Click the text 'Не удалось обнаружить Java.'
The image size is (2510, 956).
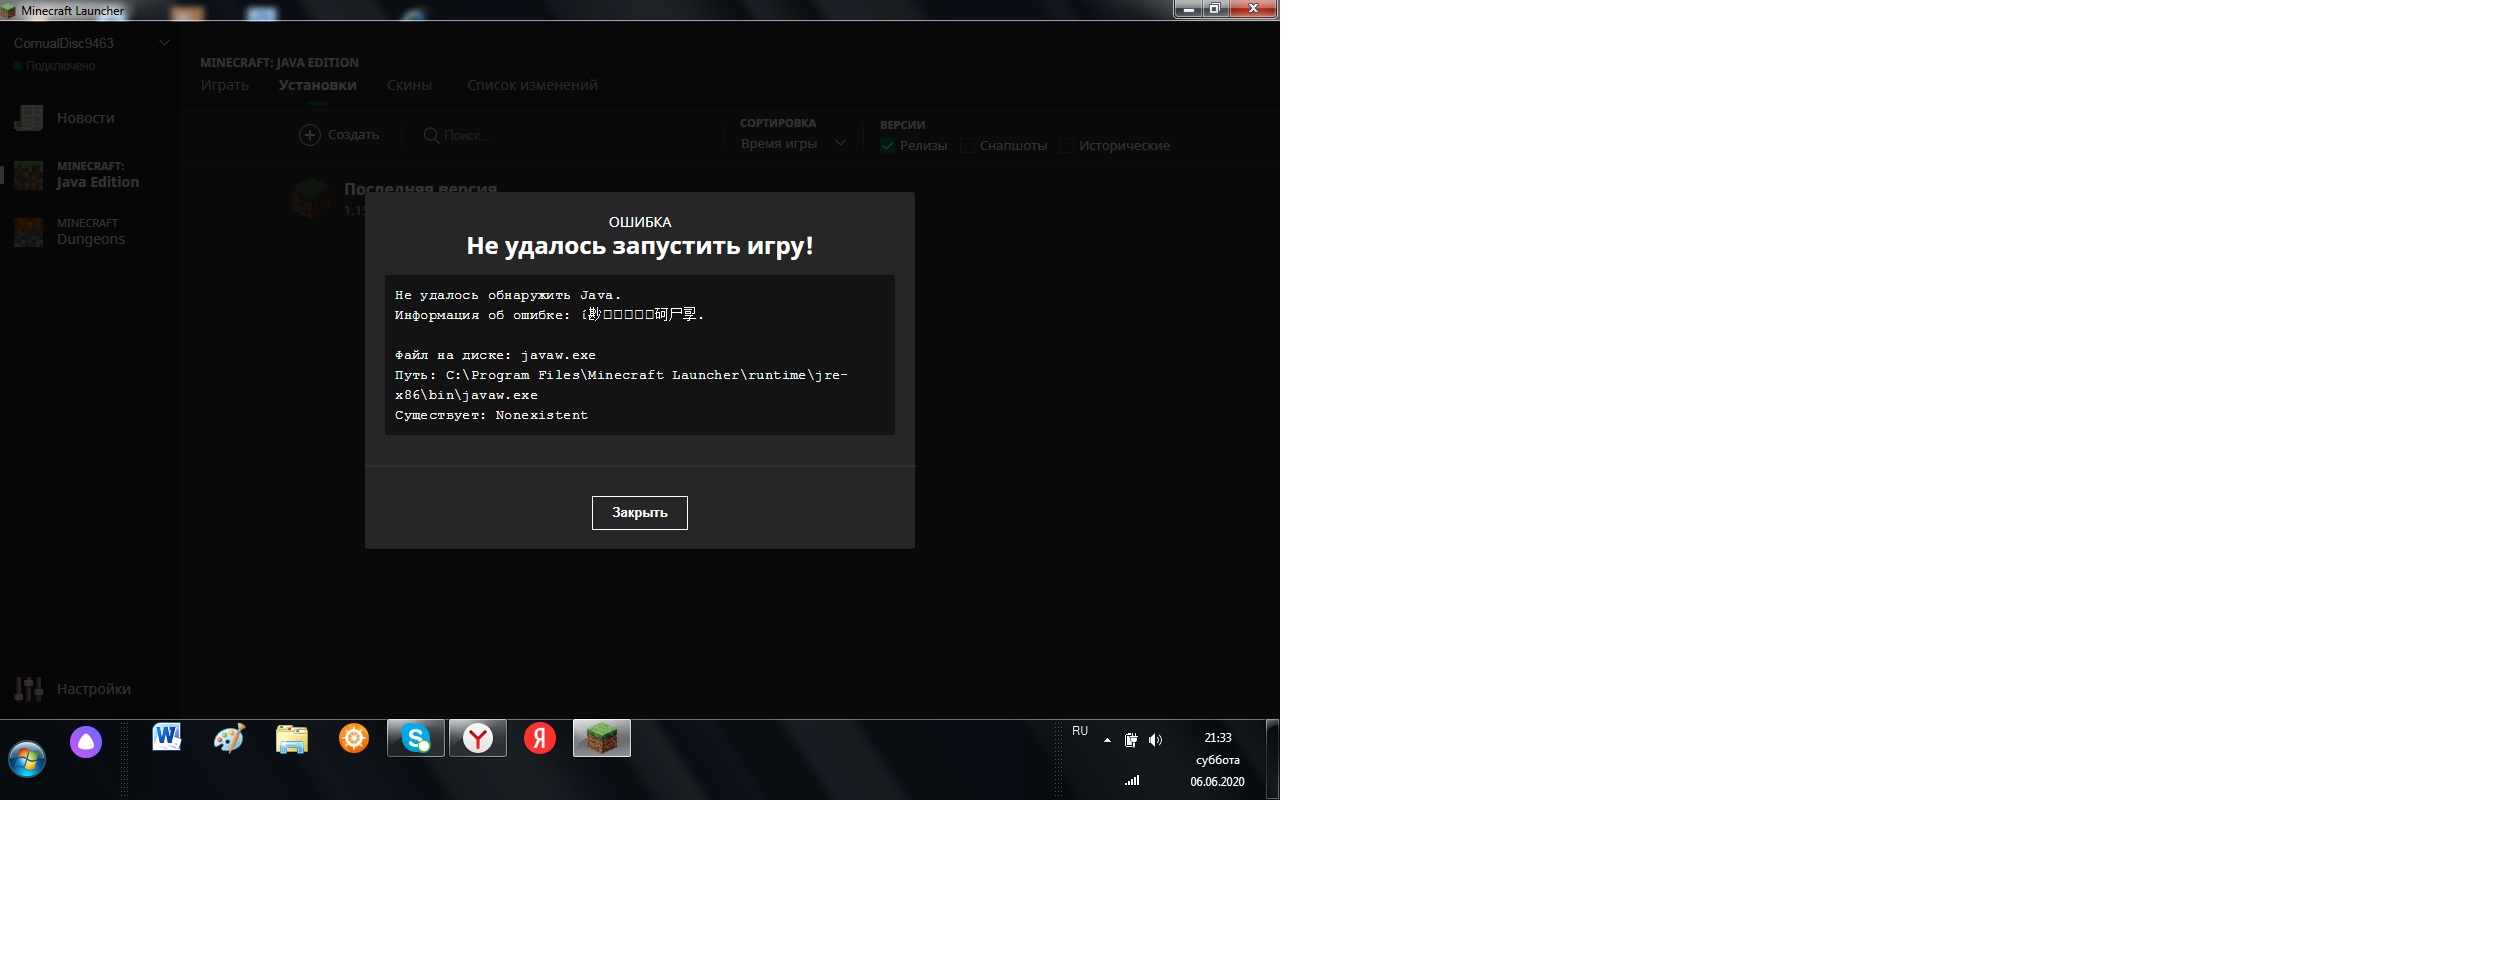click(x=508, y=295)
